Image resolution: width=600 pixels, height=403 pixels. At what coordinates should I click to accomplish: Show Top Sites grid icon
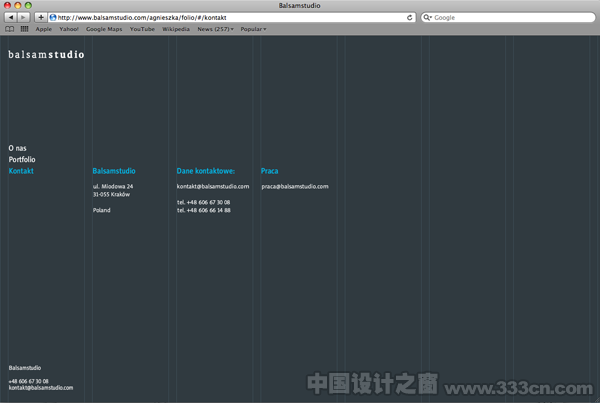click(x=24, y=29)
